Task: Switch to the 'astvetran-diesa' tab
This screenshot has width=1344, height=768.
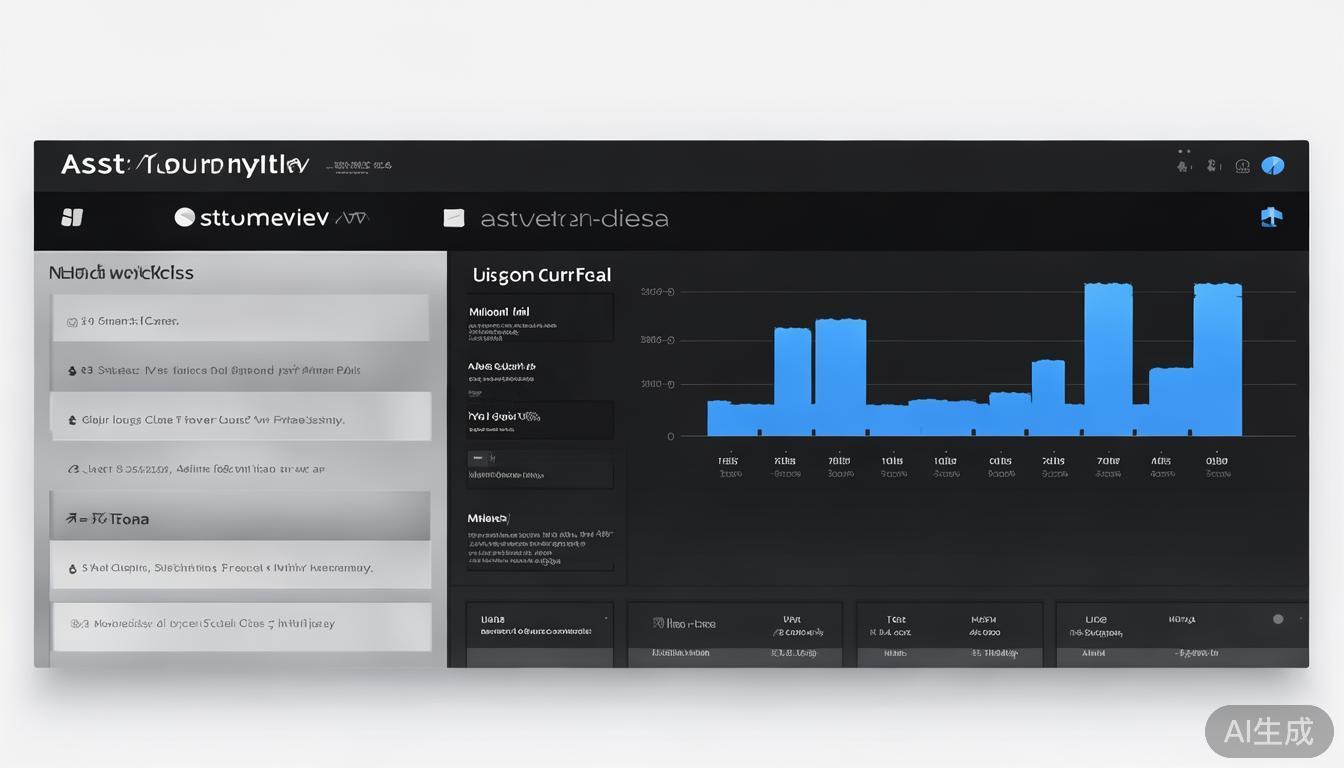Action: coord(573,218)
